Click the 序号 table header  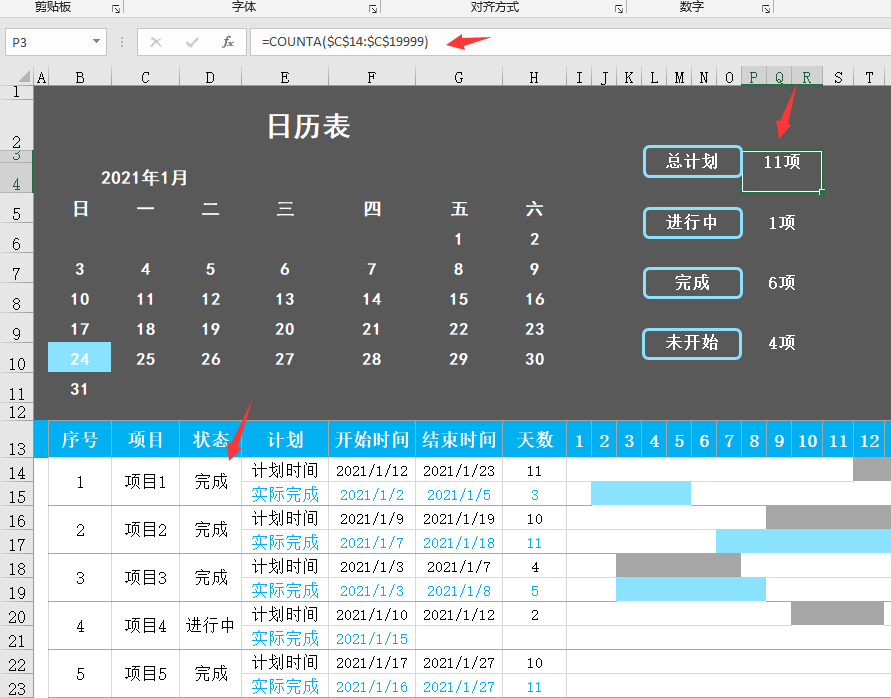[80, 439]
